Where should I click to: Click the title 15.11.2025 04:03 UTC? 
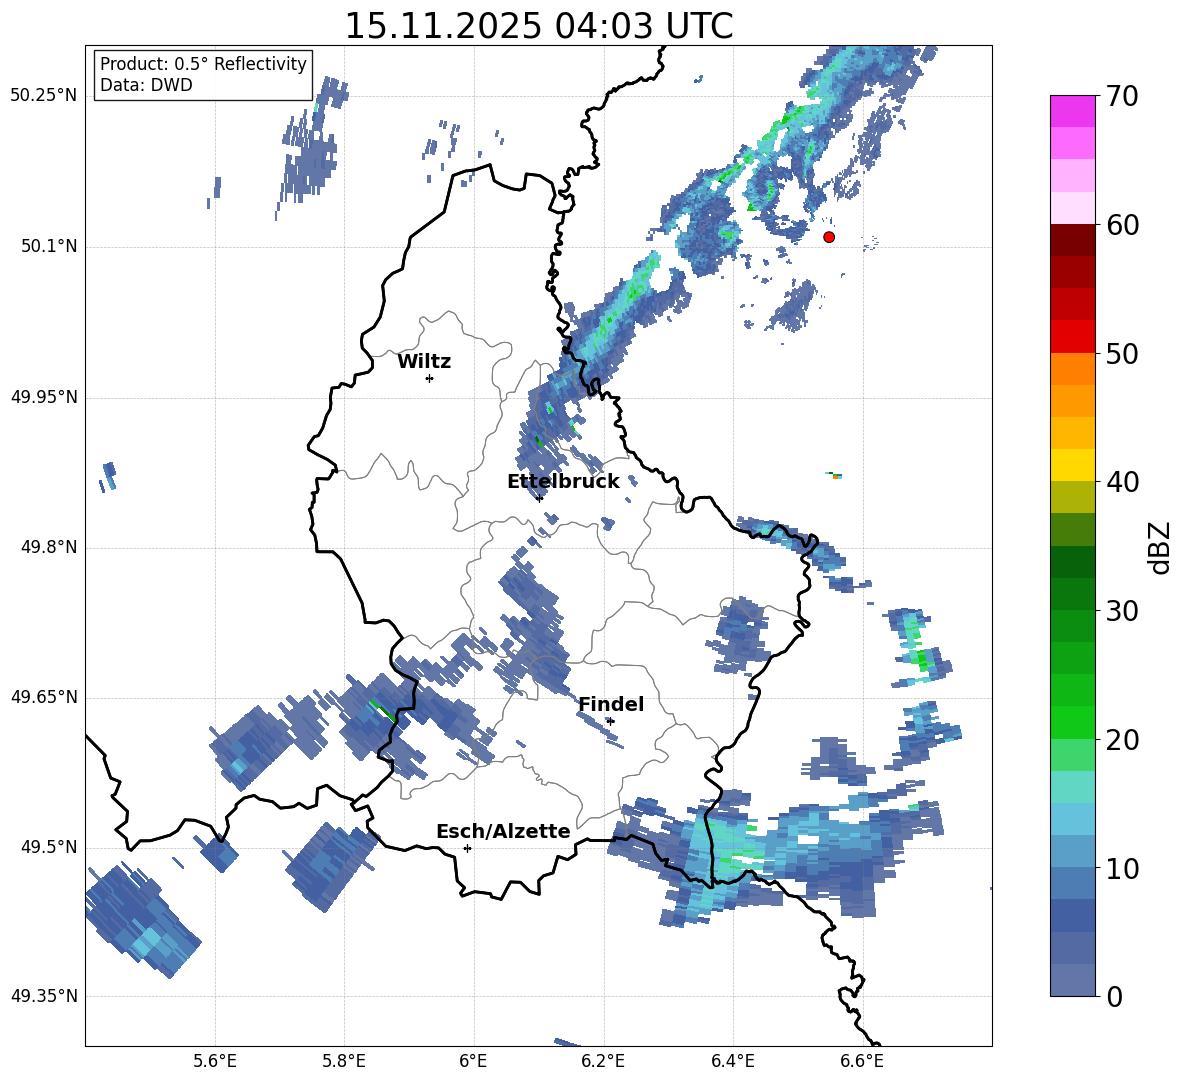pos(538,26)
